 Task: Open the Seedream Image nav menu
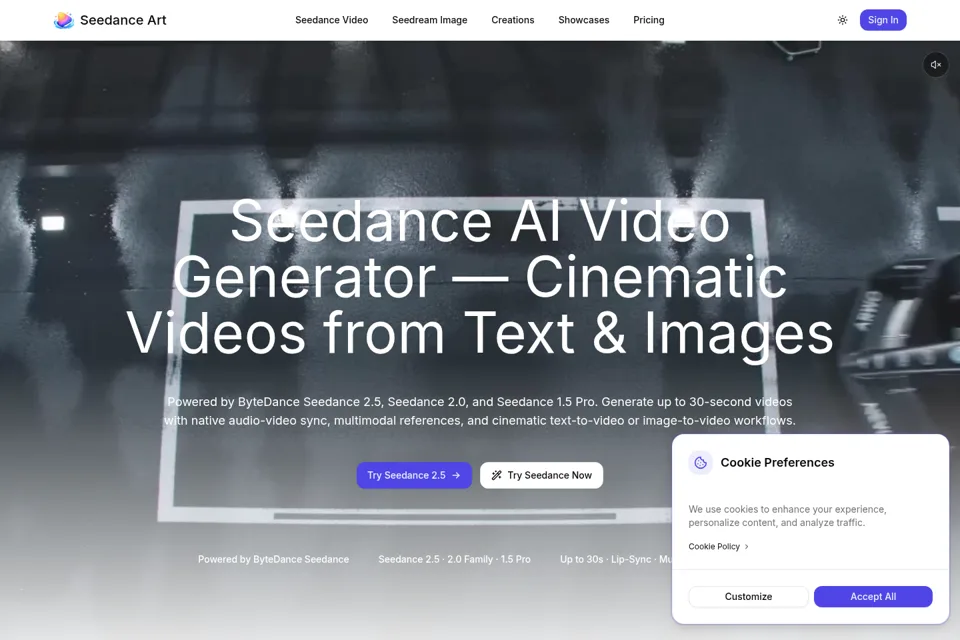[x=429, y=20]
